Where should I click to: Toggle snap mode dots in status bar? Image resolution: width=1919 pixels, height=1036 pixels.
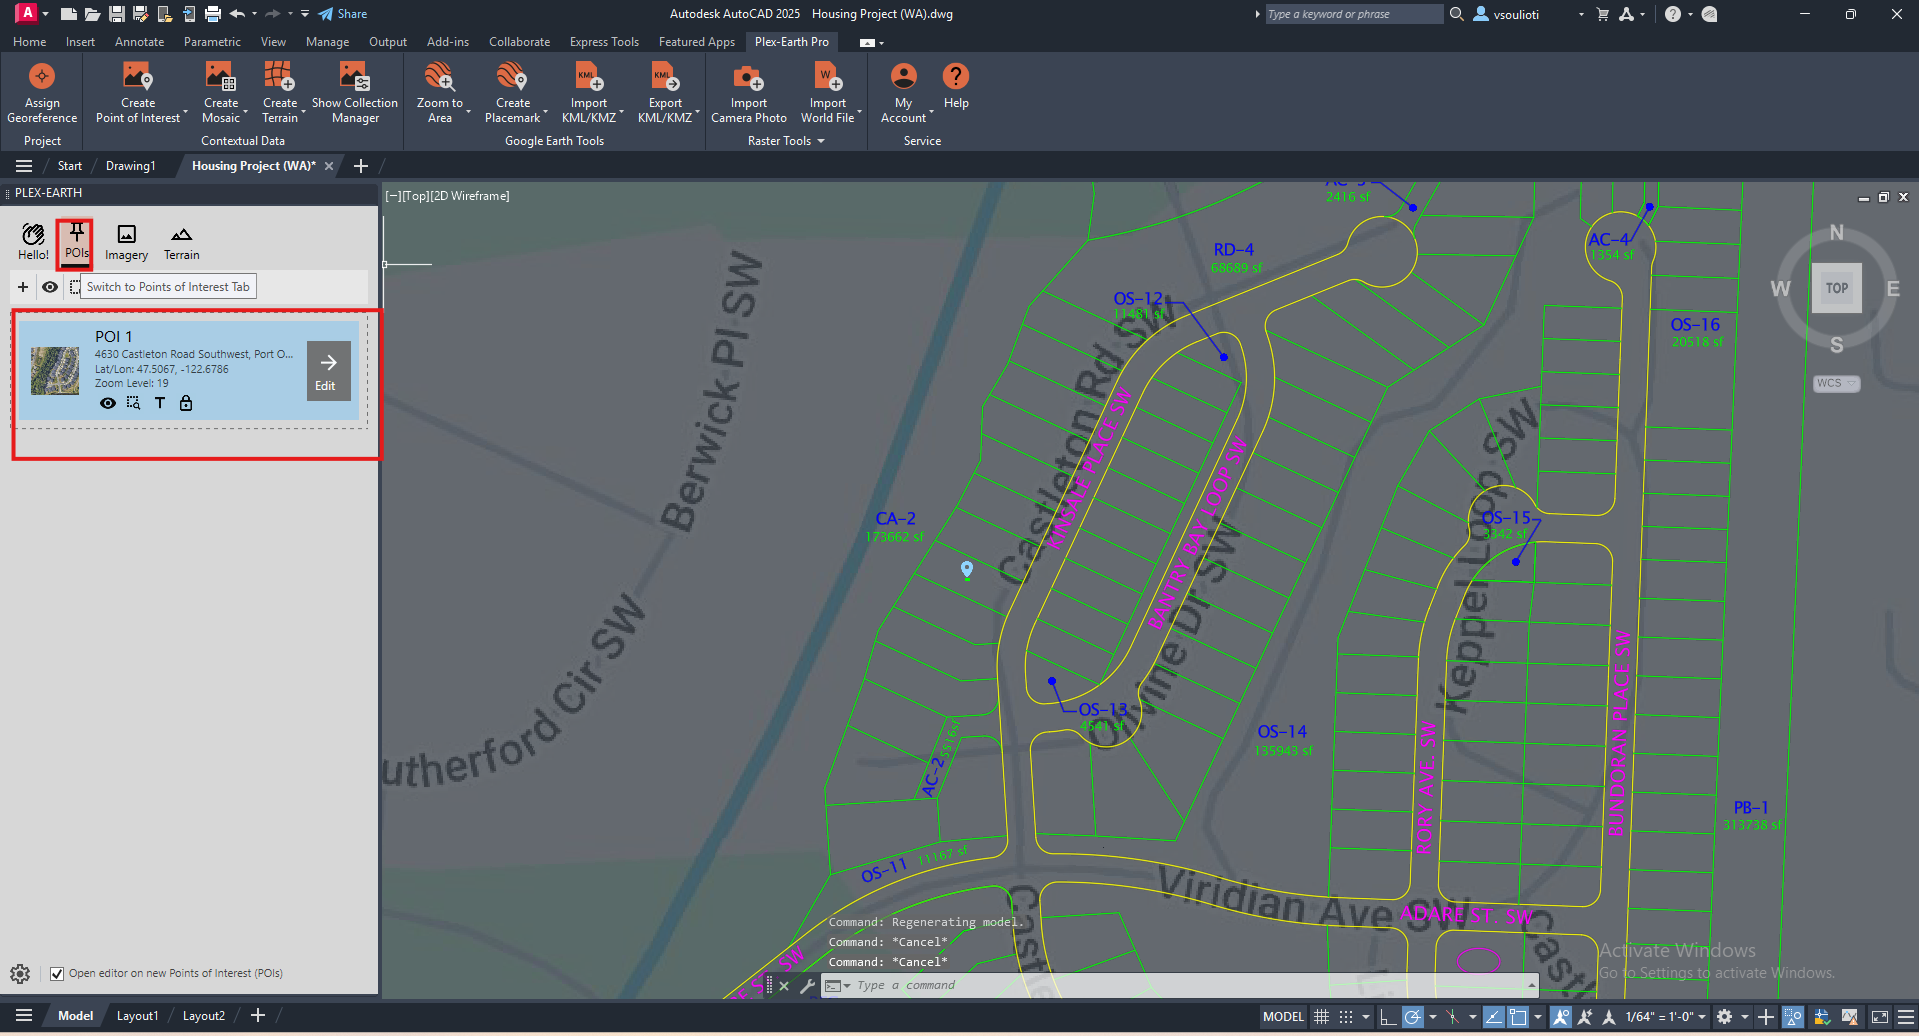[x=1346, y=1017]
